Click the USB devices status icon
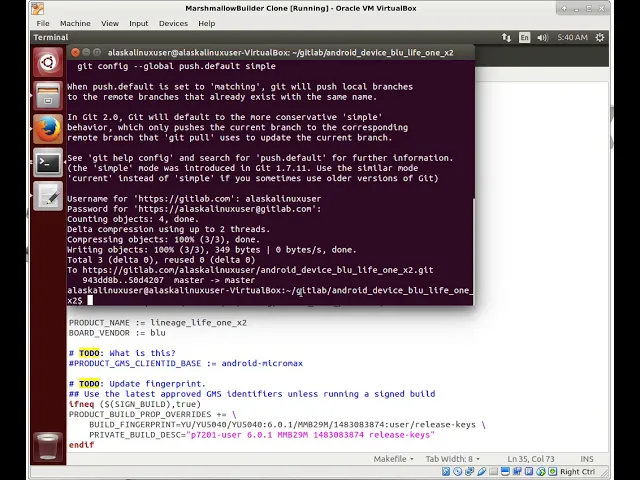The width and height of the screenshot is (640, 480). point(482,471)
